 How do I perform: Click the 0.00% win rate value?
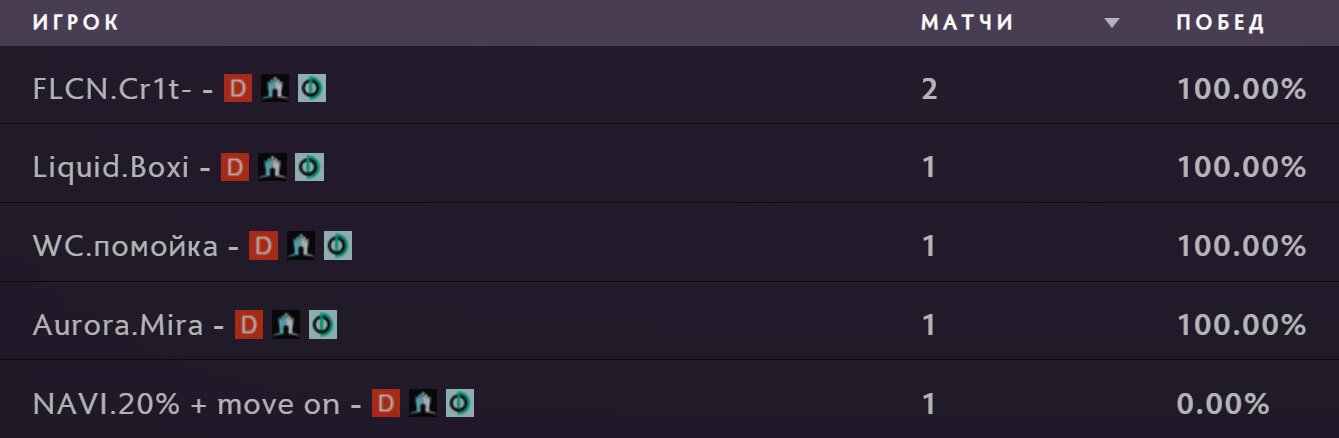[x=1223, y=404]
